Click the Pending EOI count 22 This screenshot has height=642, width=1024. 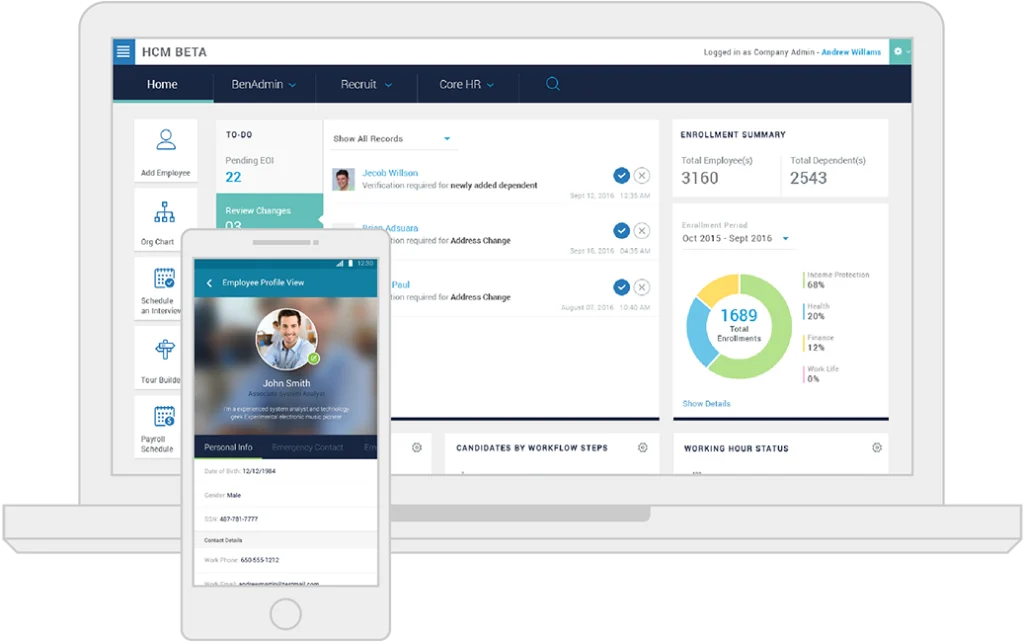click(x=233, y=177)
